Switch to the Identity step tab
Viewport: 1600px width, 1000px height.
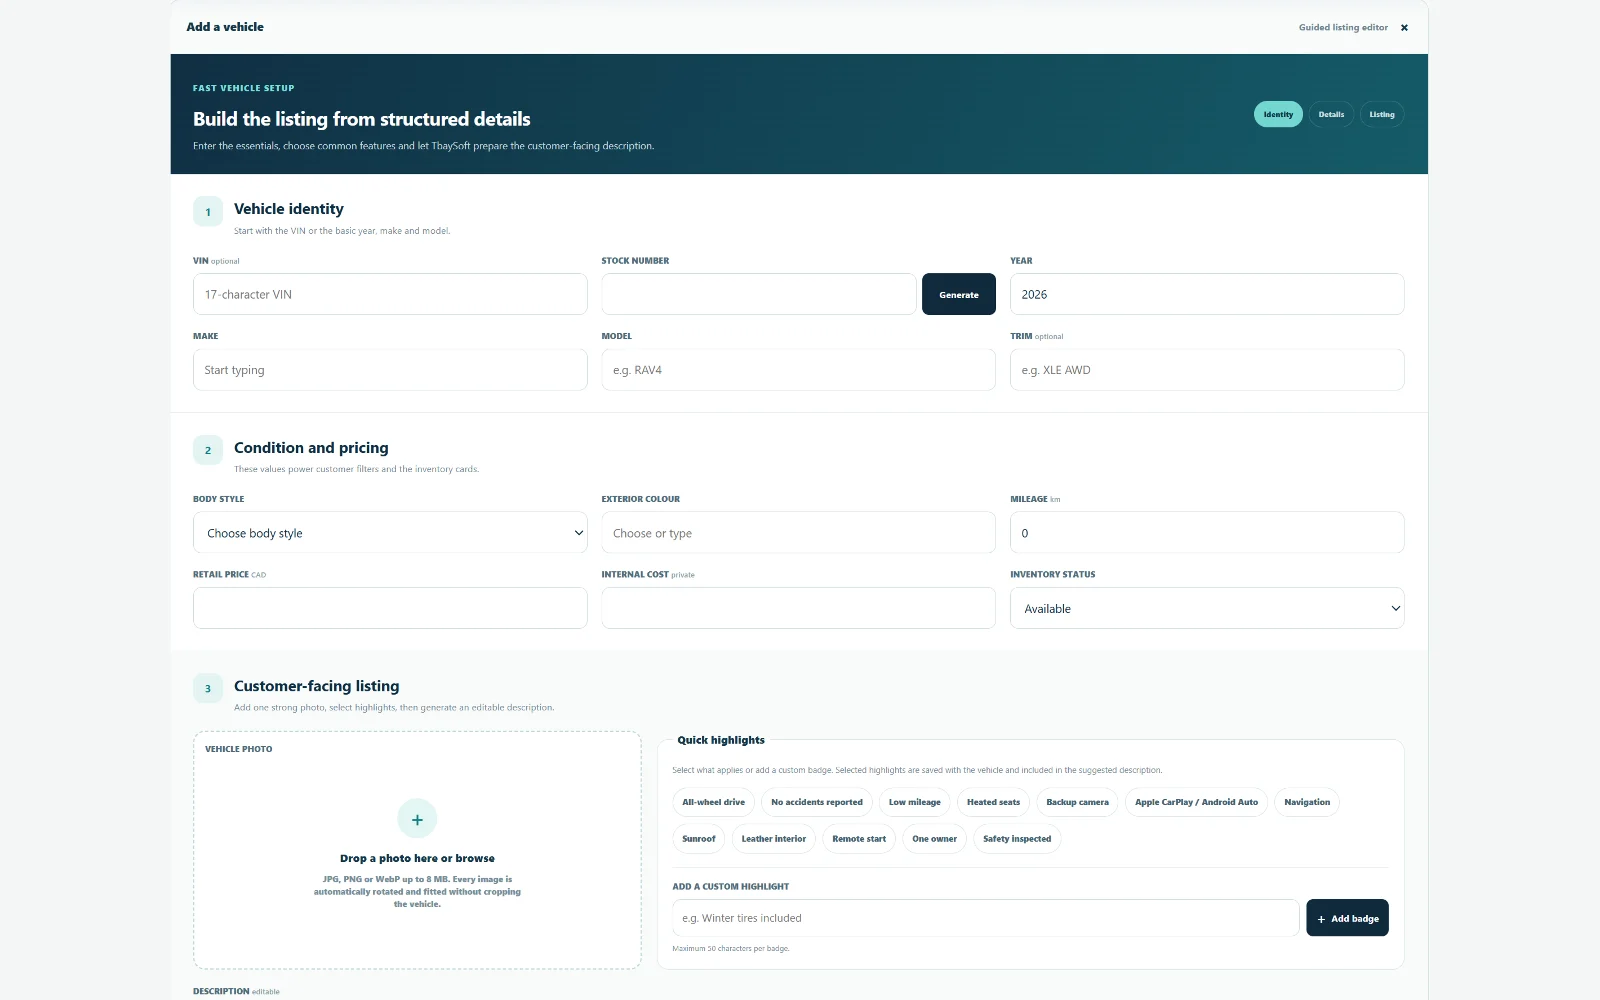[x=1278, y=114]
